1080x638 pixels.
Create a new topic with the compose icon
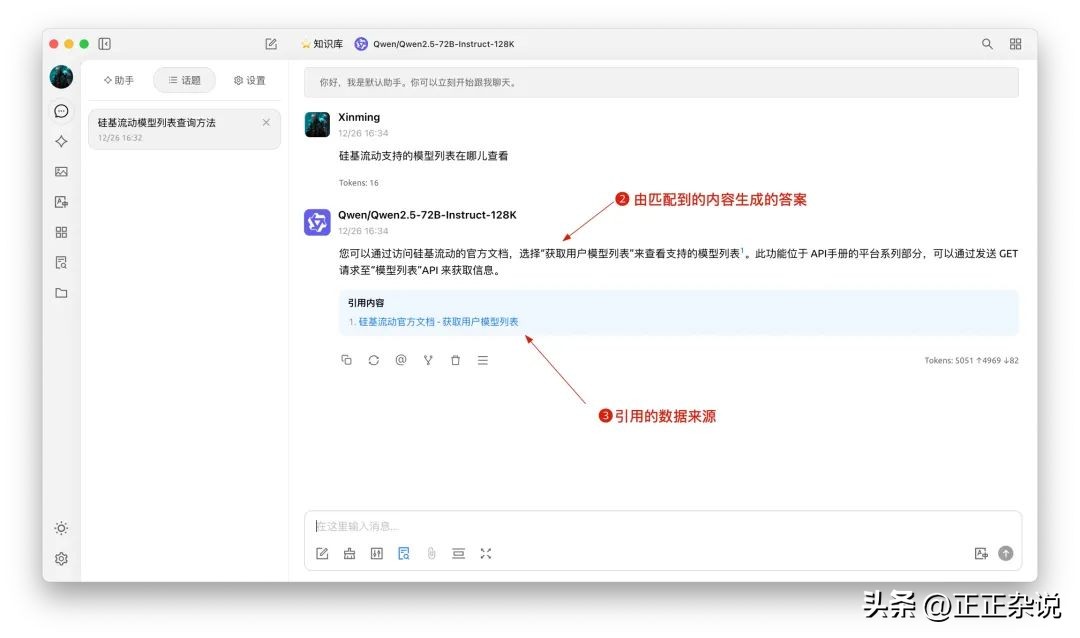[271, 44]
